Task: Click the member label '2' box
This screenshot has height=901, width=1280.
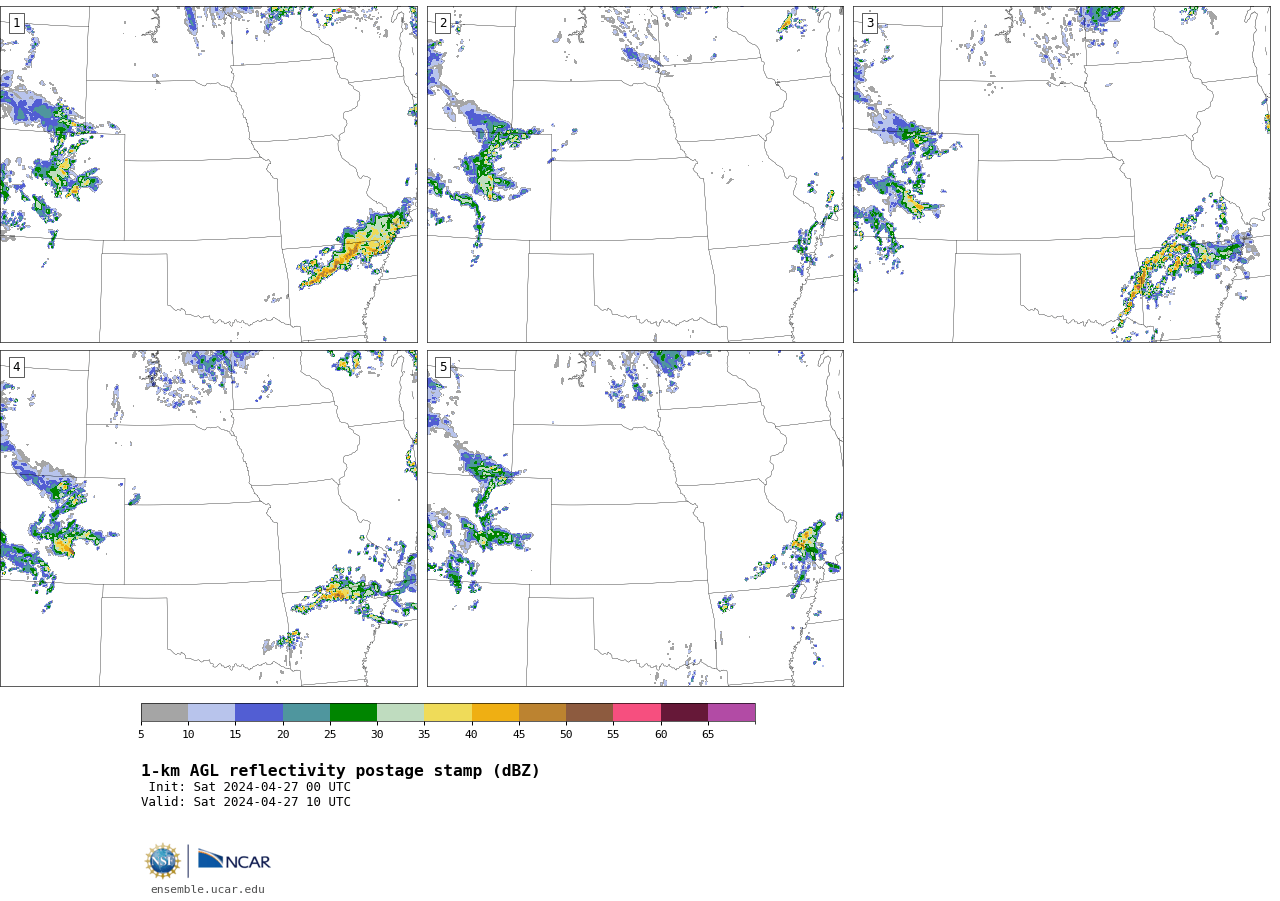Action: (x=443, y=23)
